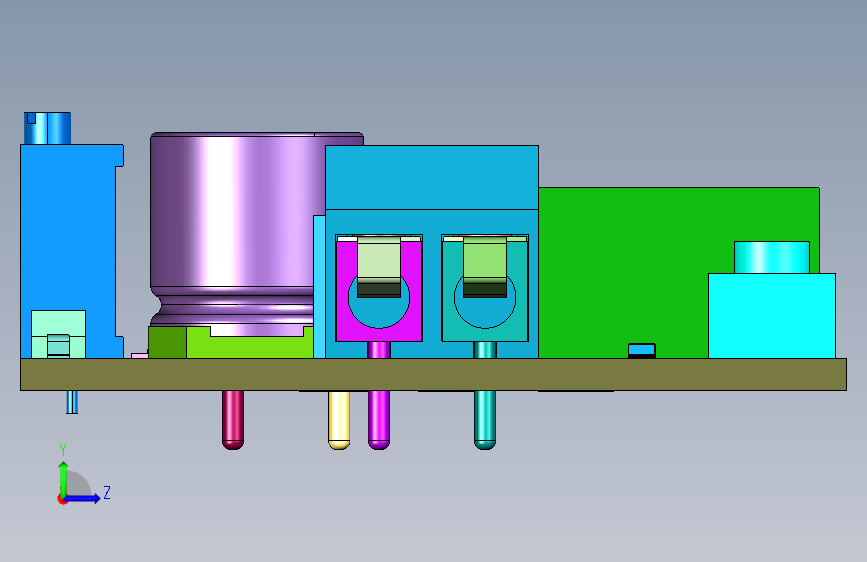Select the olive PCB board edge
This screenshot has width=867, height=562.
[x=434, y=374]
